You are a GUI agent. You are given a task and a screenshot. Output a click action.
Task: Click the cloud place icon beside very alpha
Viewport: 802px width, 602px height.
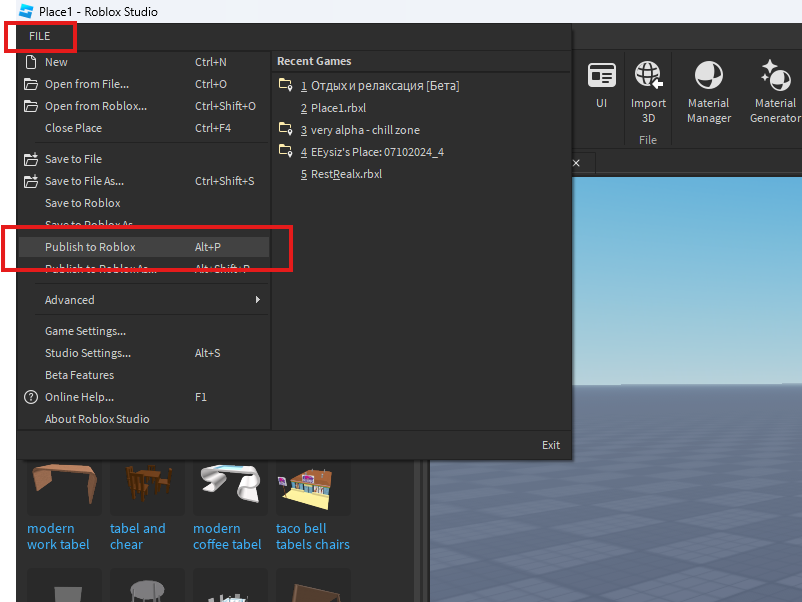tap(285, 129)
